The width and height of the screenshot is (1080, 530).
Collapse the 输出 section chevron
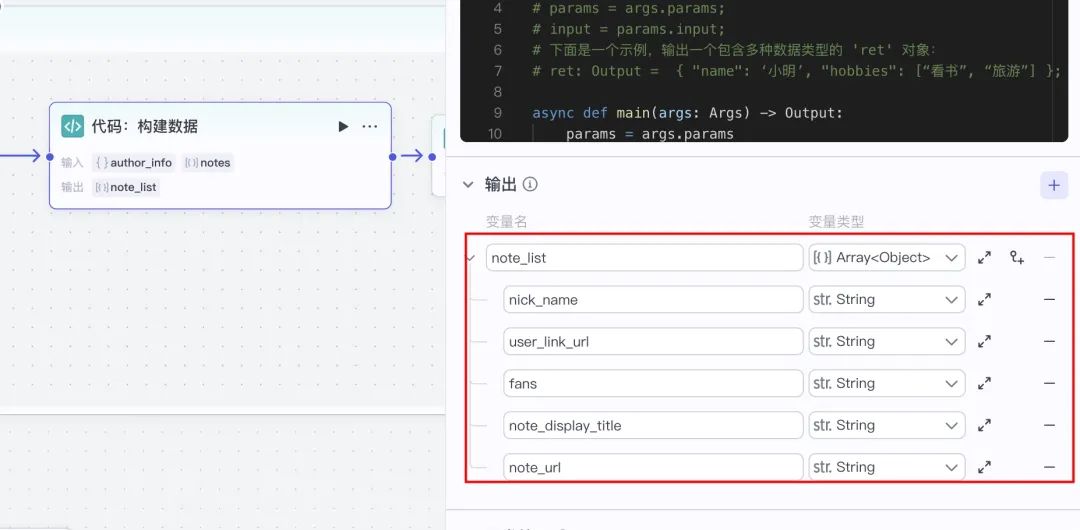pyautogui.click(x=468, y=185)
